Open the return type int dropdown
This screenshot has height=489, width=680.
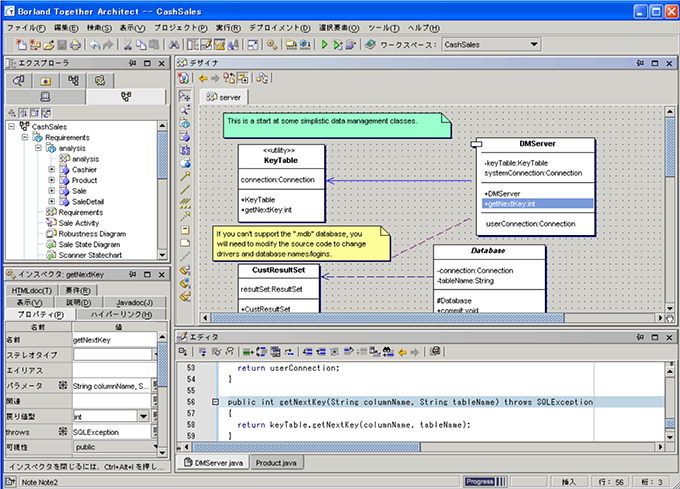click(143, 416)
